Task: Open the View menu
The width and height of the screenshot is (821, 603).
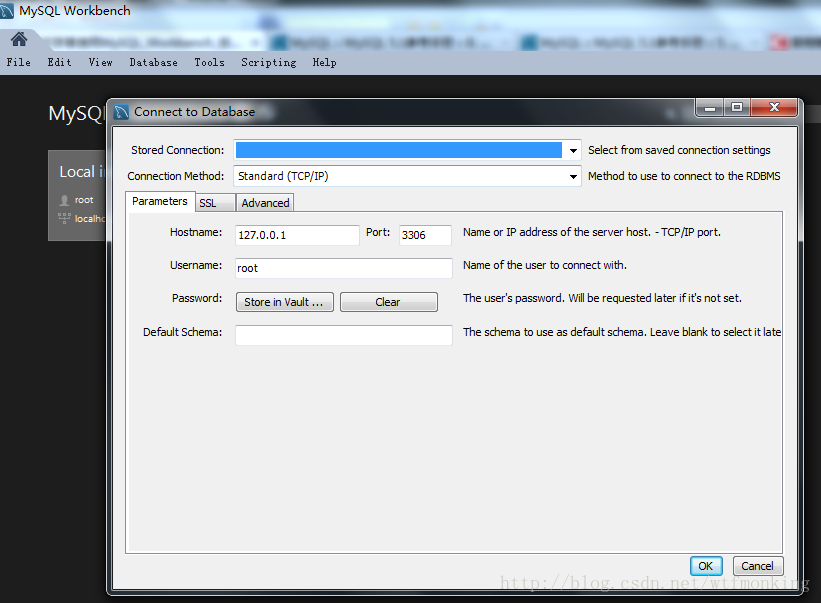Action: [x=100, y=62]
